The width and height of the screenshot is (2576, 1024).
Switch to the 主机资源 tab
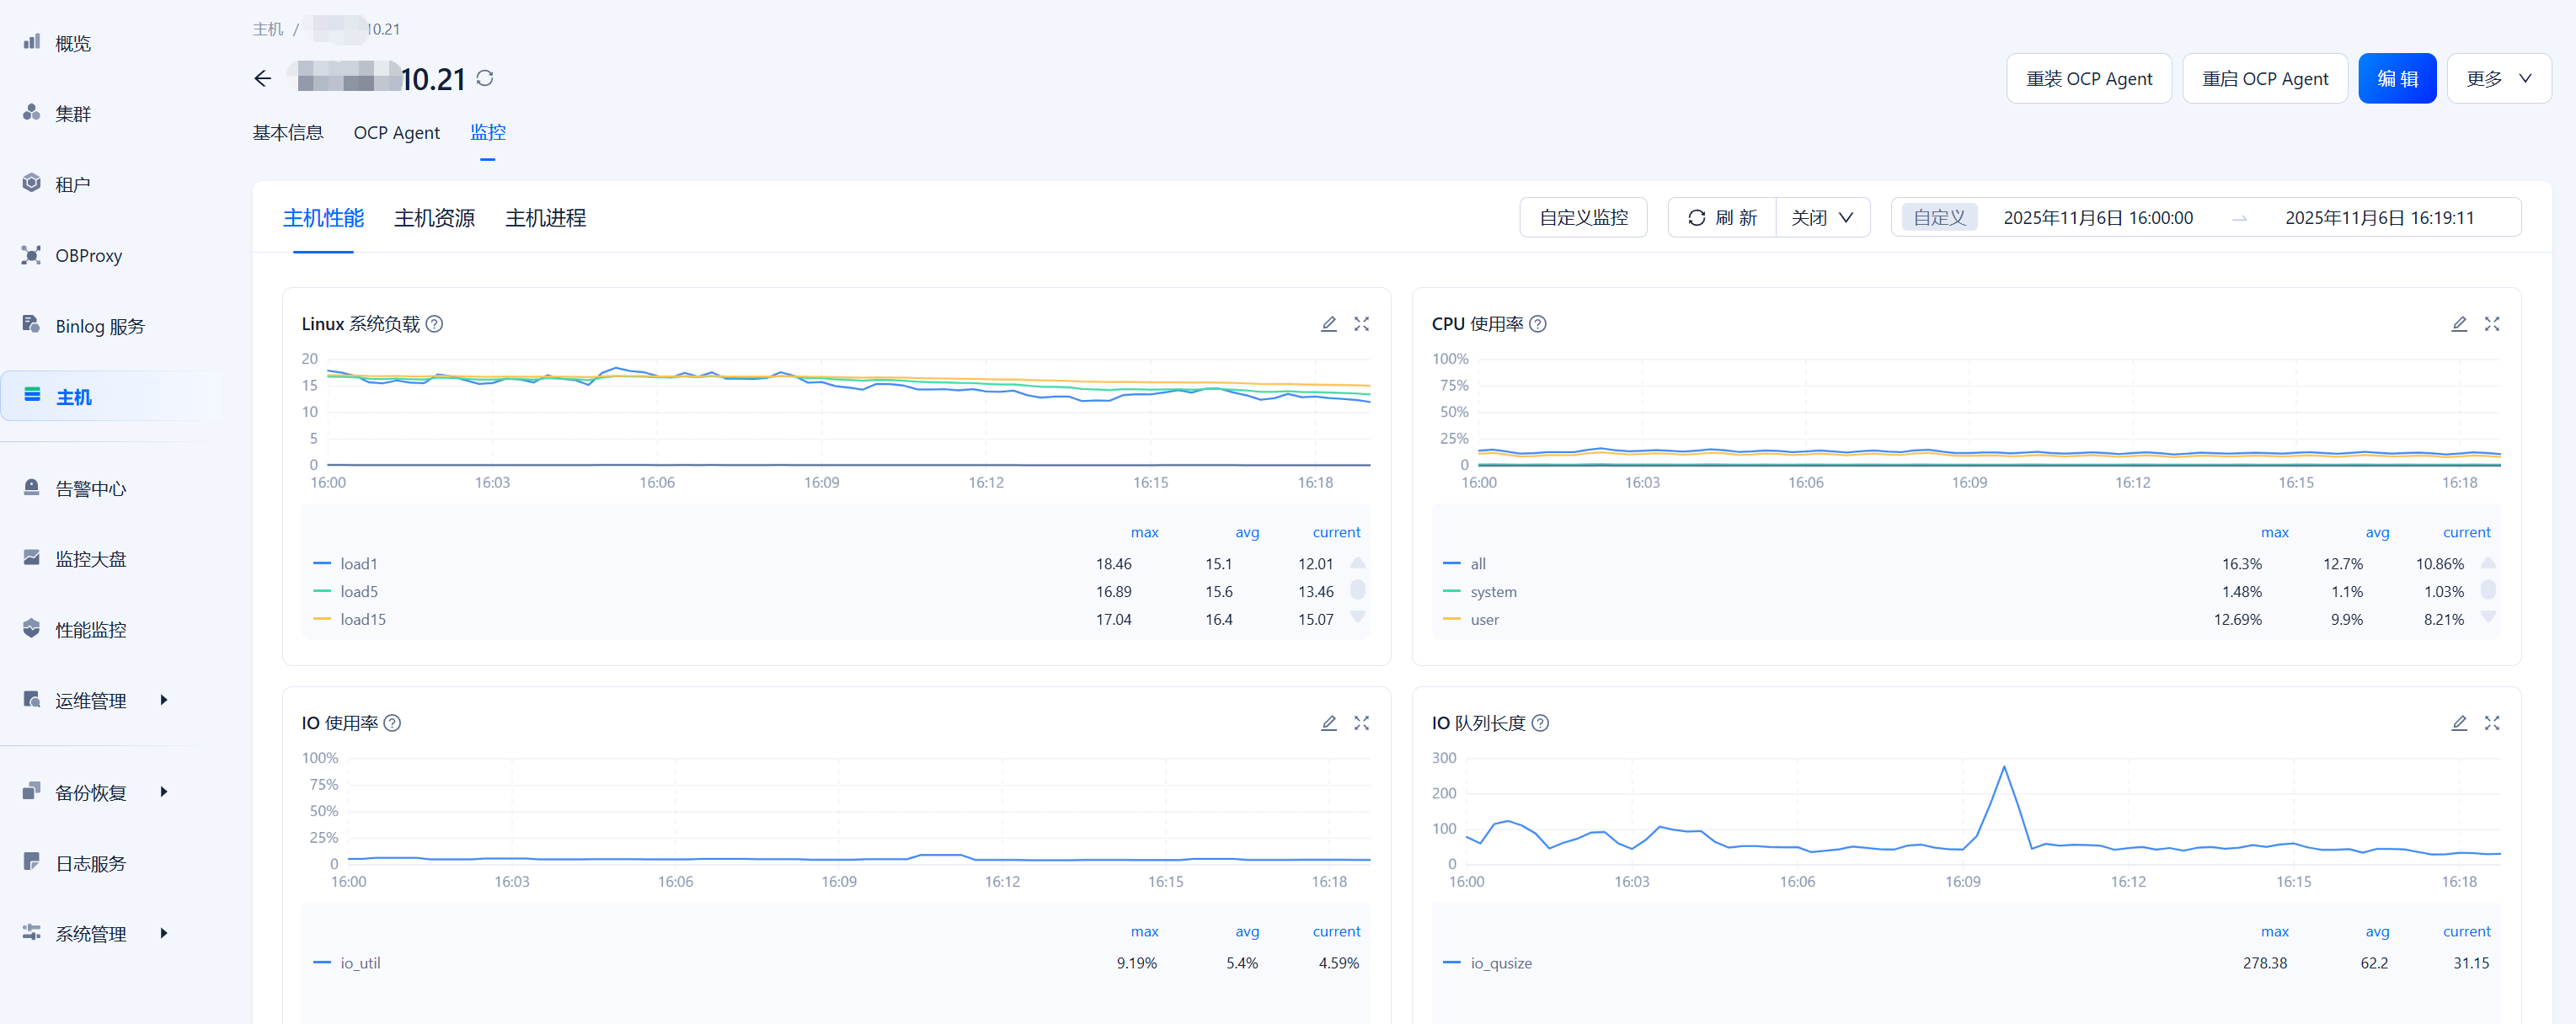pyautogui.click(x=434, y=218)
